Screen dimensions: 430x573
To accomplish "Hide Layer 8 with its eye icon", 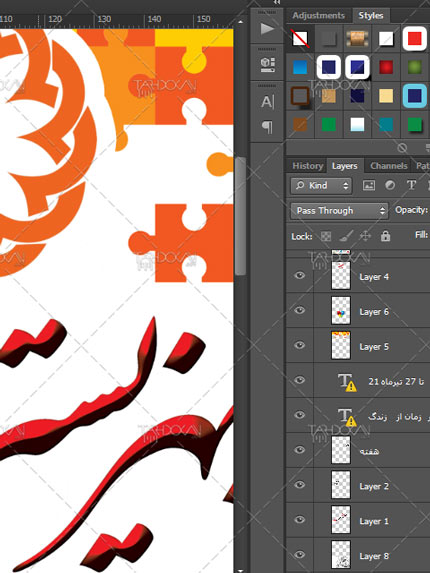I will coord(300,555).
